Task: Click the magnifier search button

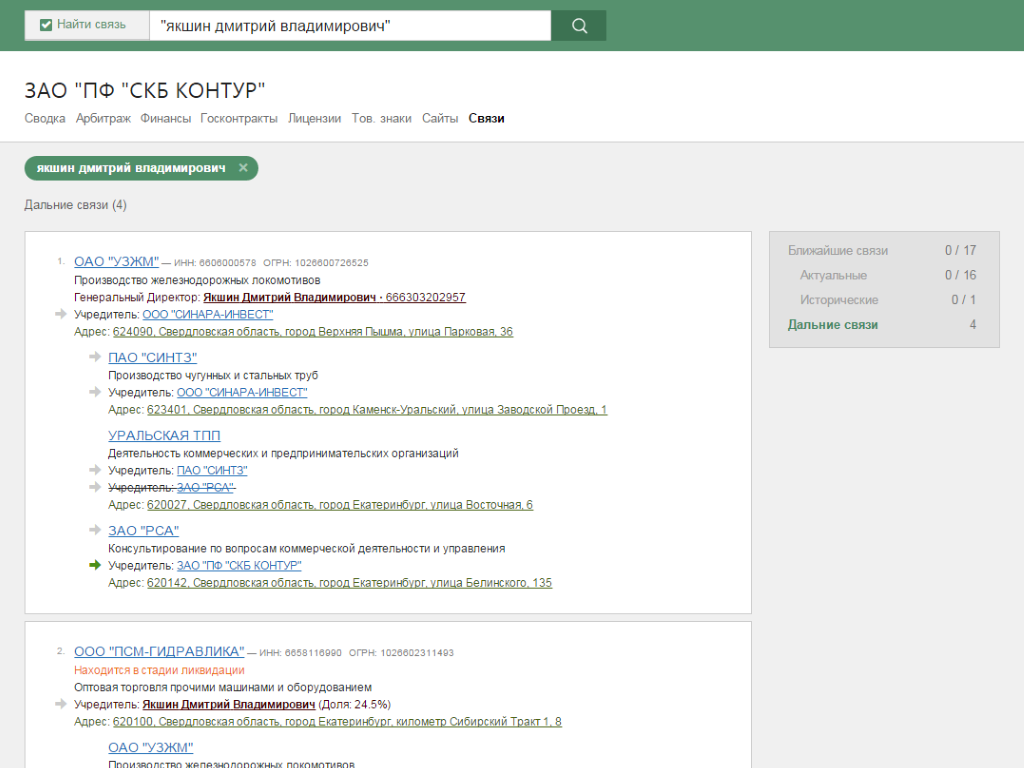Action: coord(579,26)
